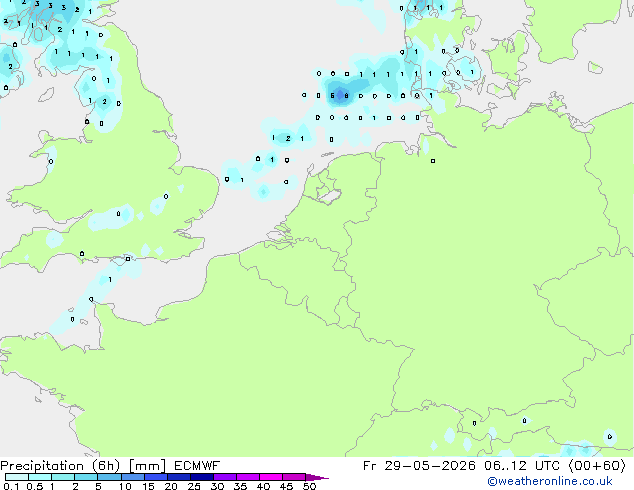Click the legend scale label '0.1'

pos(11,486)
